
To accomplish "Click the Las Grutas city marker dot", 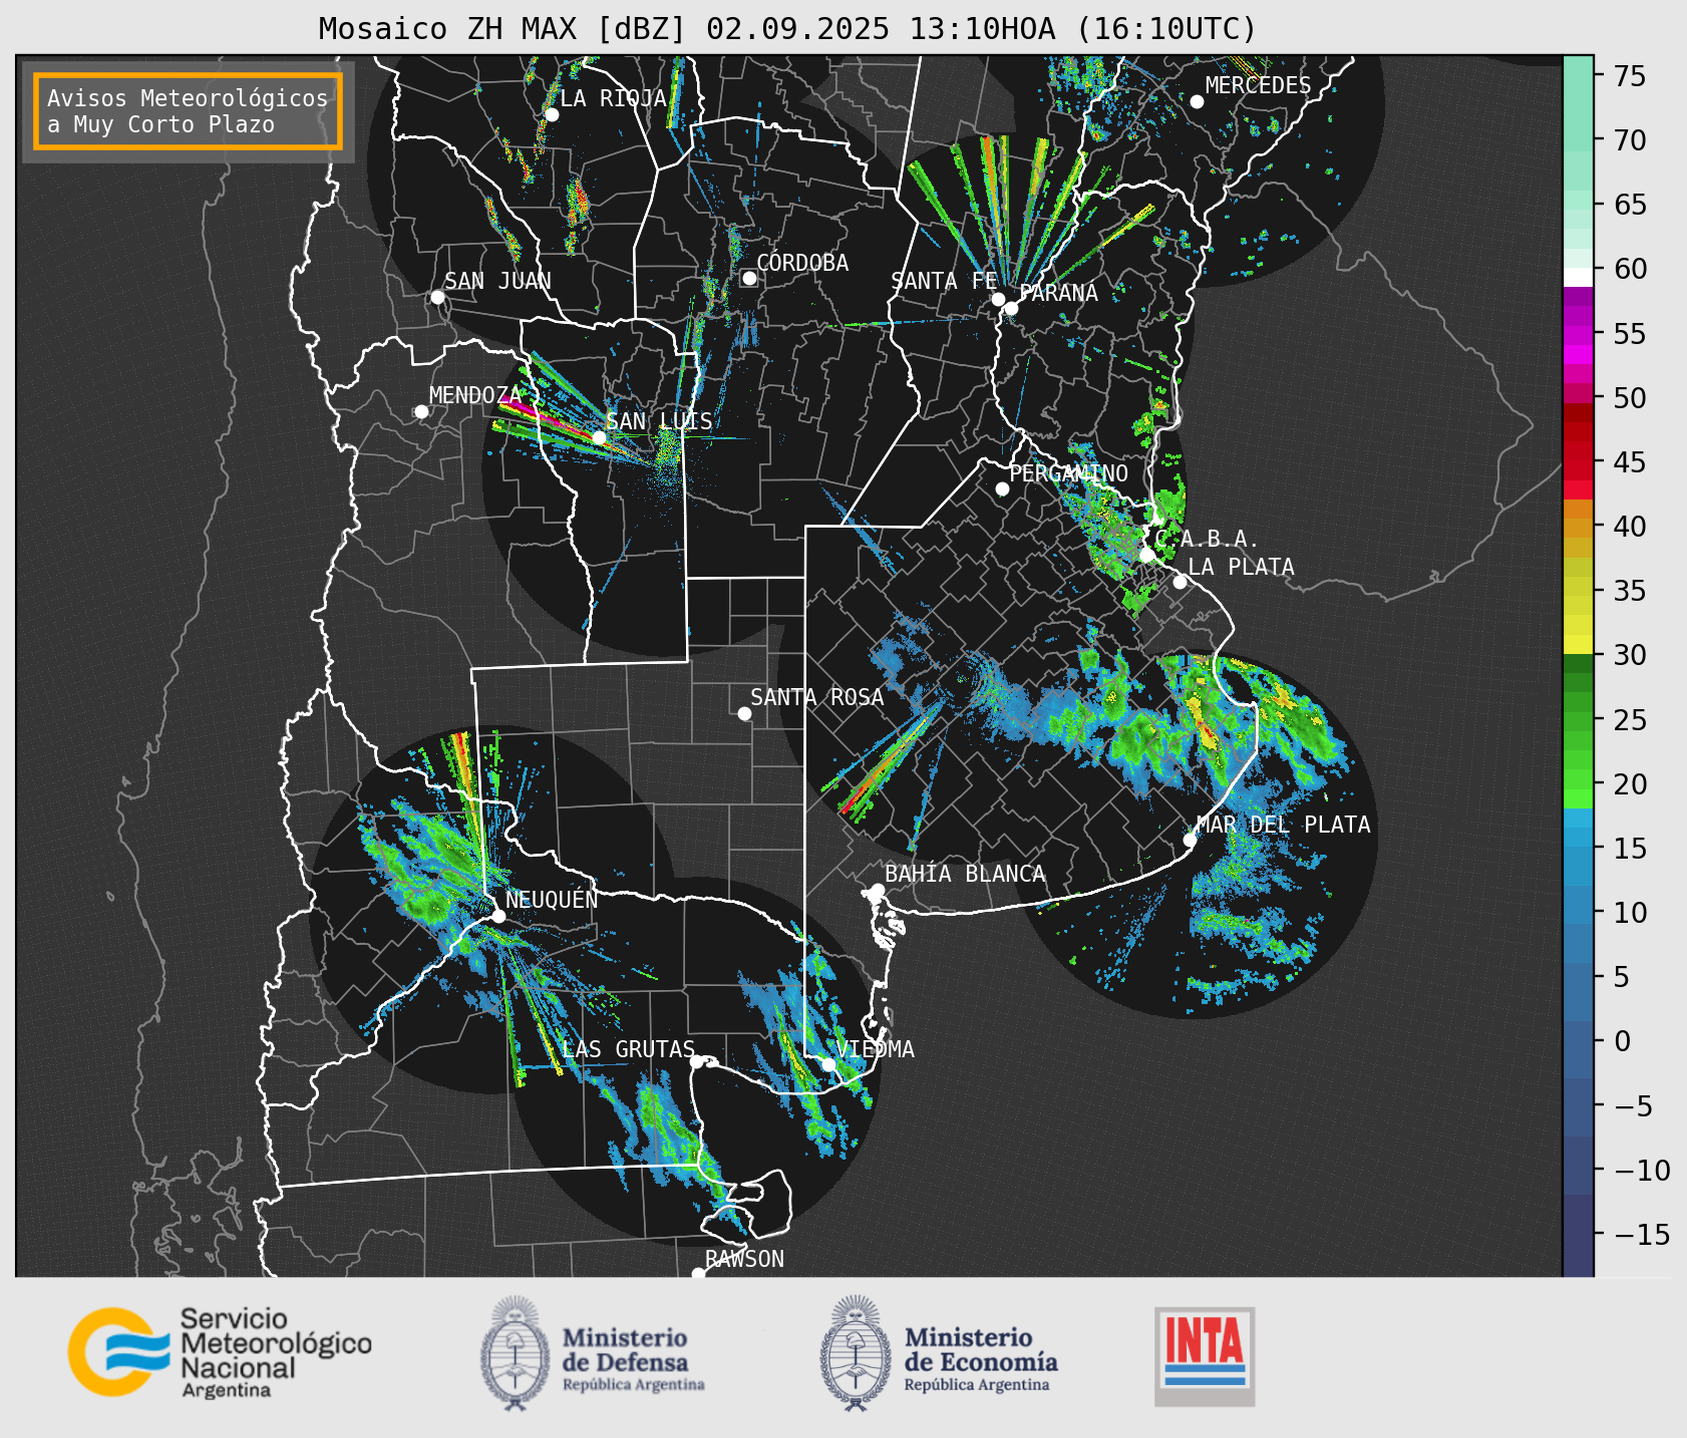I will click(697, 1062).
